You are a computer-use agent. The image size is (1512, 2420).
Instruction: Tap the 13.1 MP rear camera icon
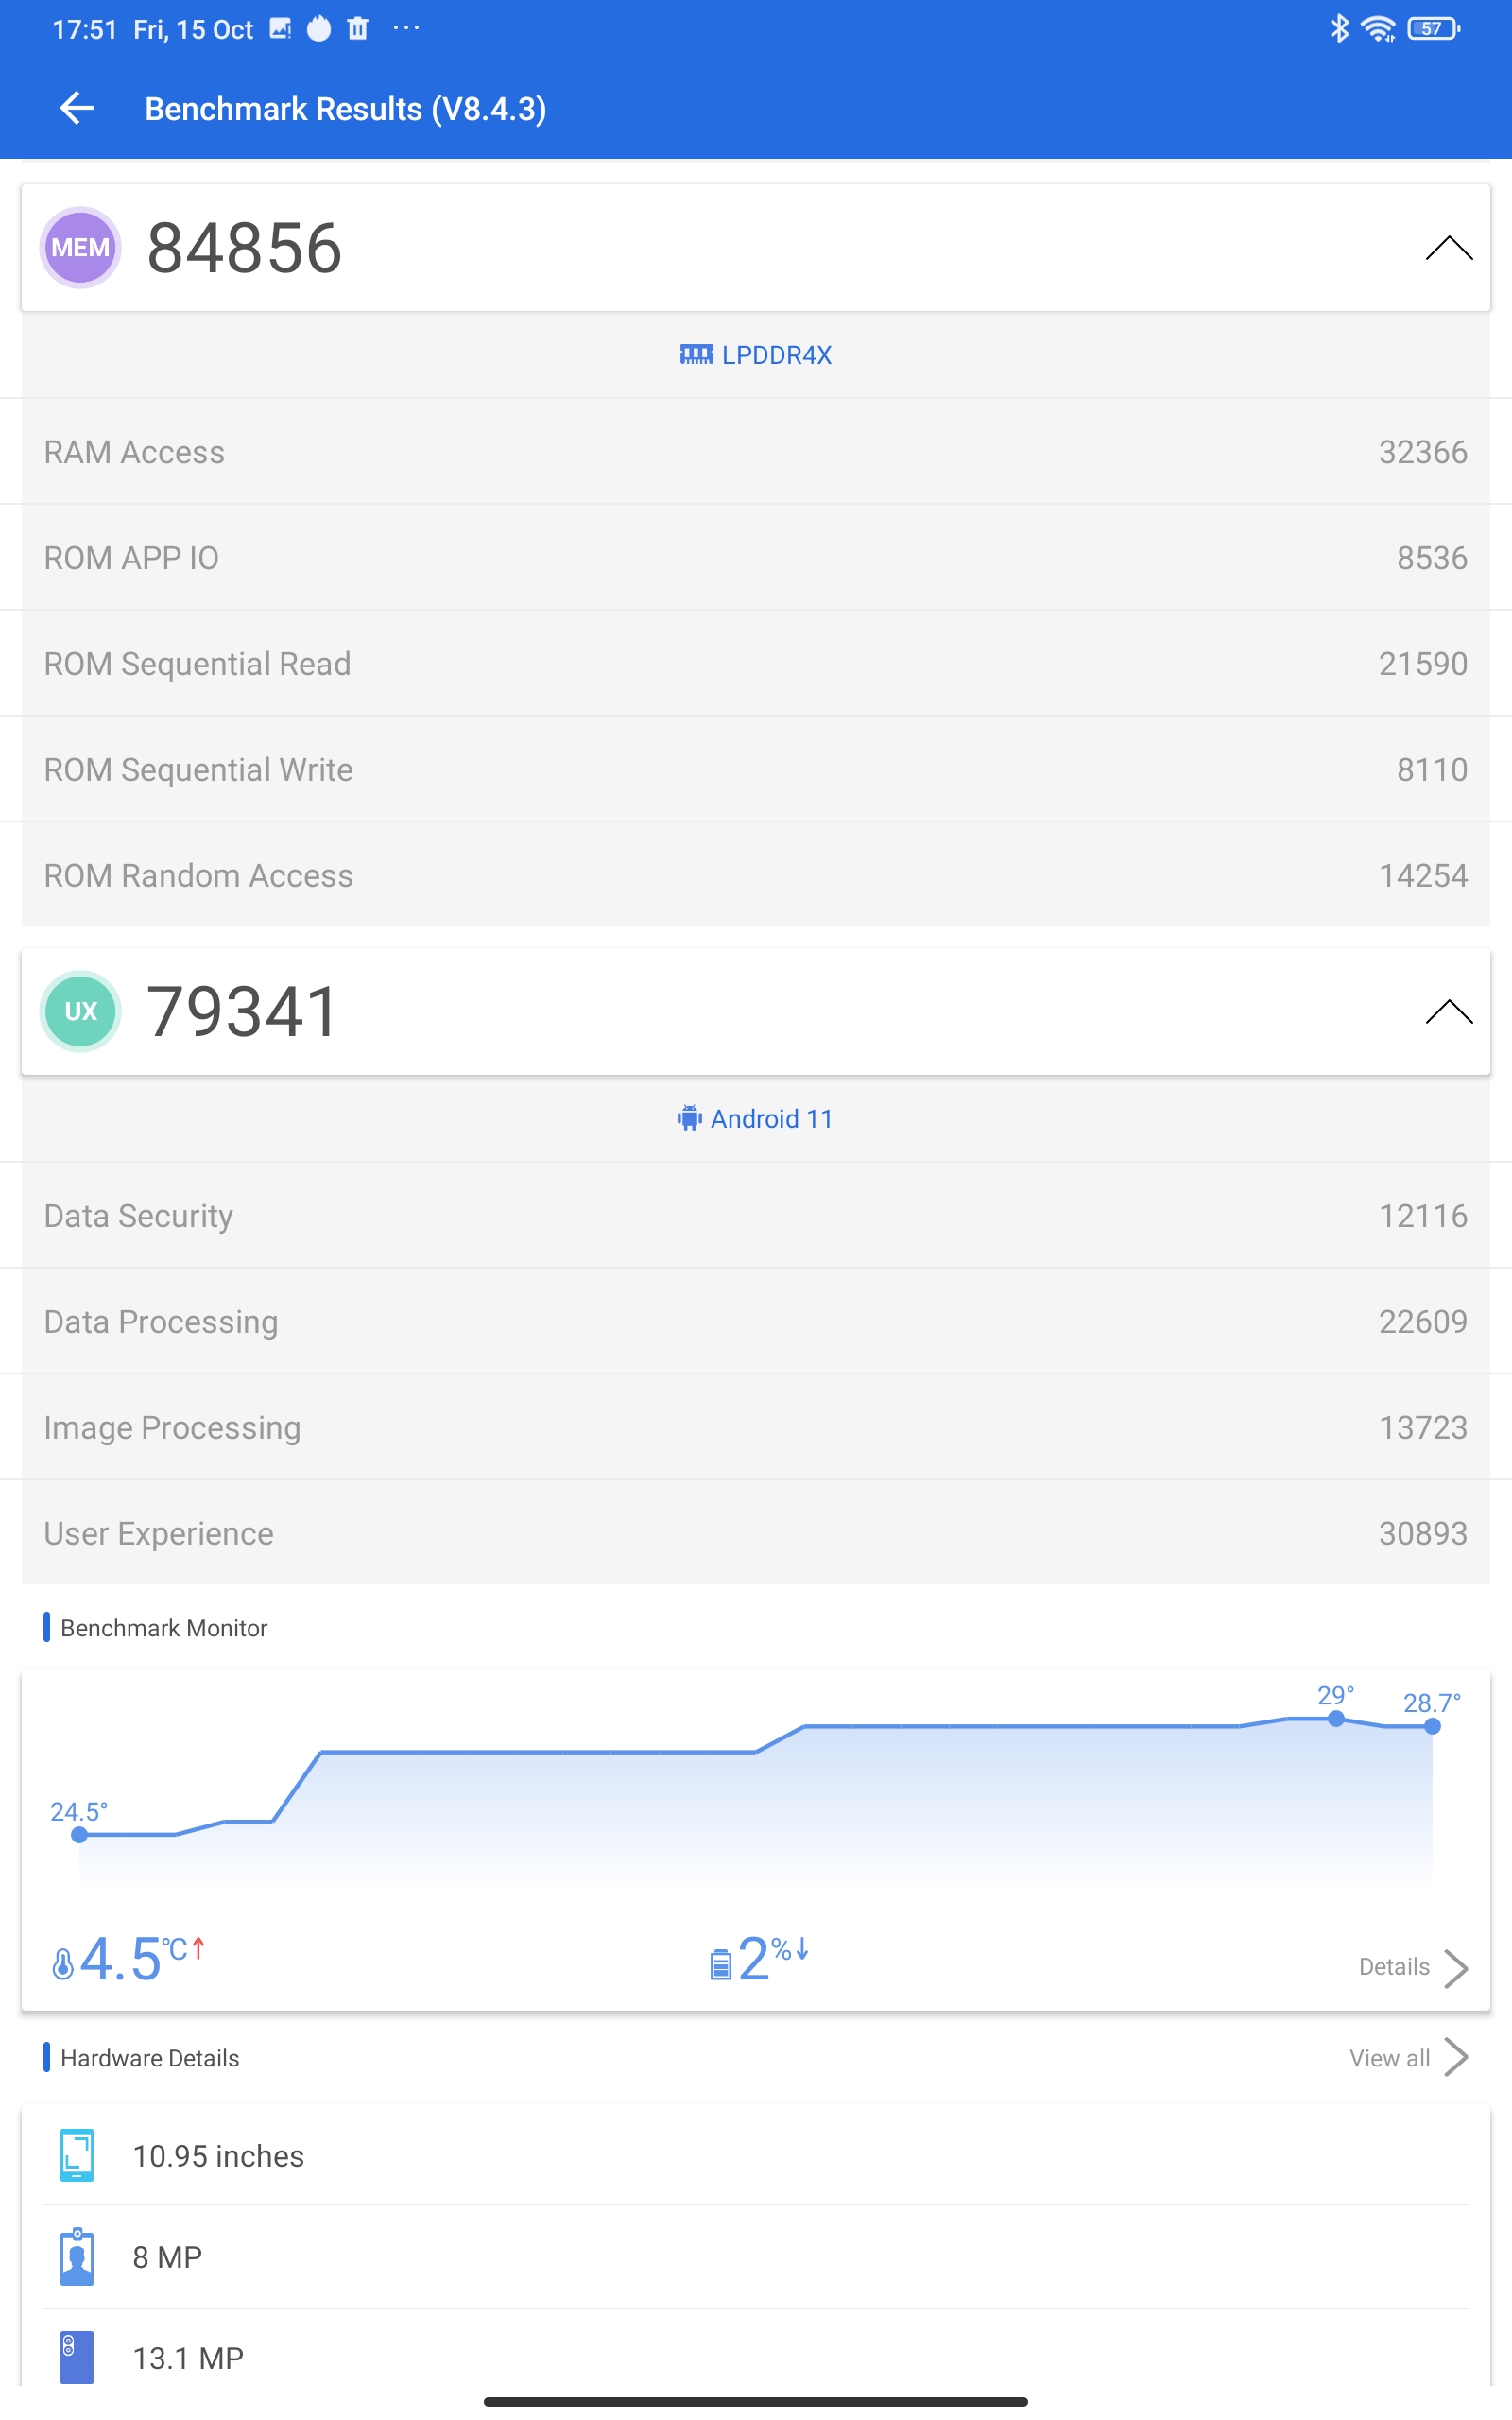coord(77,2357)
